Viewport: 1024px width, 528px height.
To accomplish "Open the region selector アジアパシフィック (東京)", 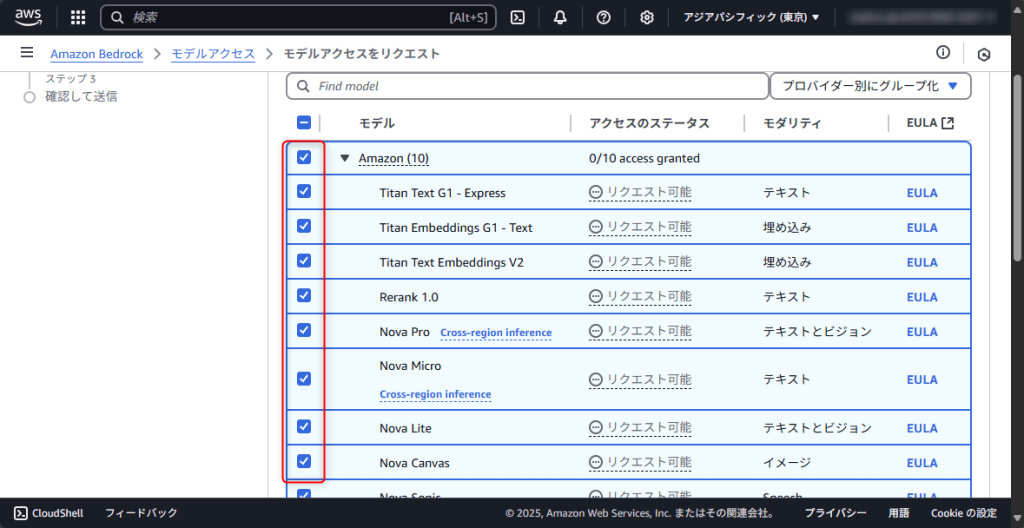I will tap(751, 18).
